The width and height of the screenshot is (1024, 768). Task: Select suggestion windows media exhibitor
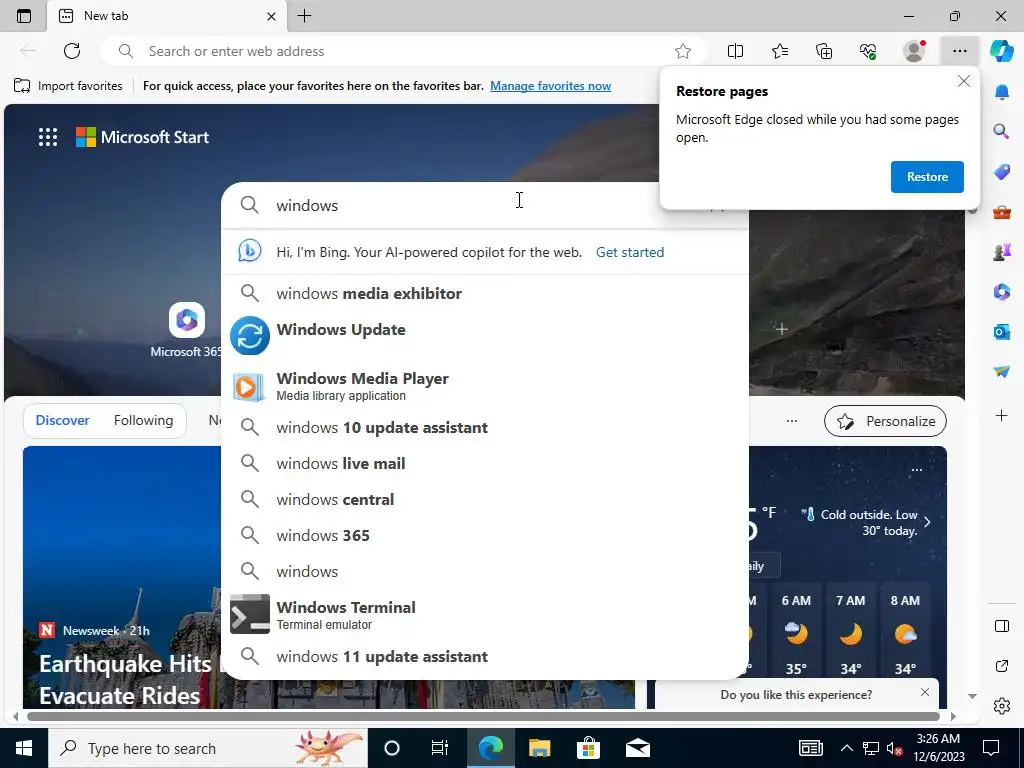tap(485, 293)
